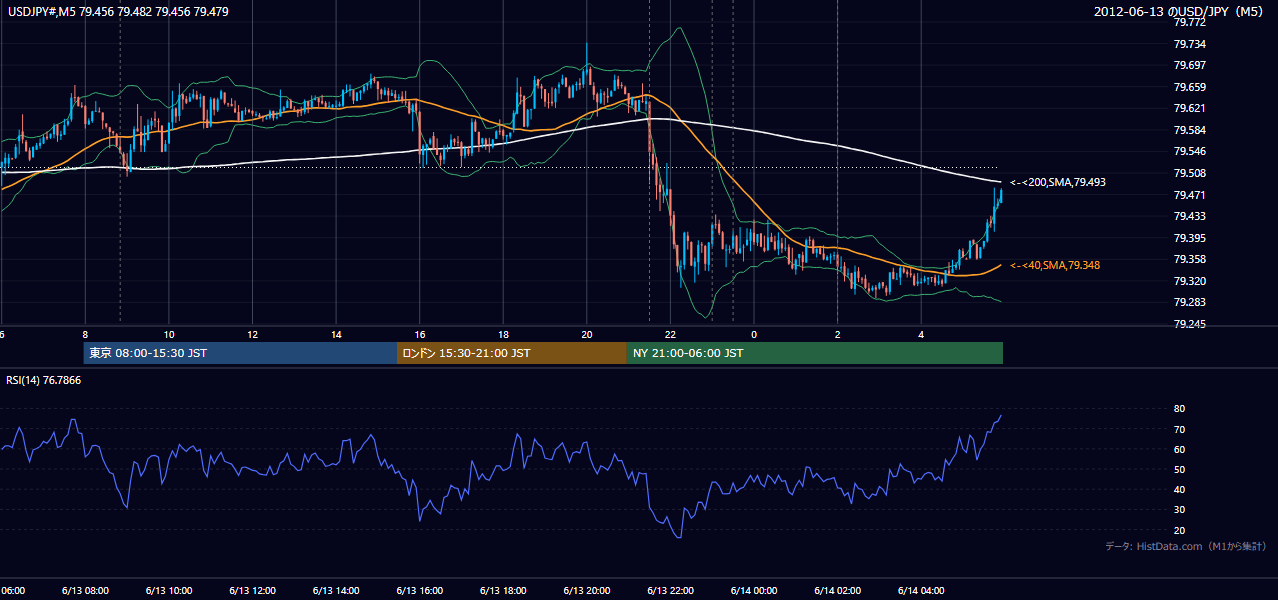Click RSI scale value 60
The height and width of the screenshot is (600, 1278).
tap(1180, 449)
